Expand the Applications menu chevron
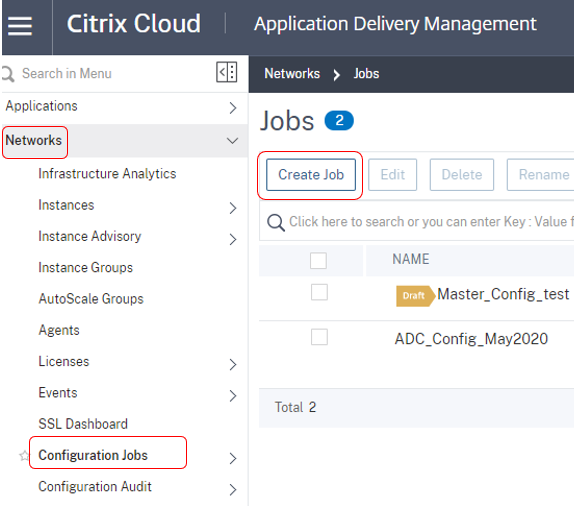The width and height of the screenshot is (574, 506). click(233, 108)
